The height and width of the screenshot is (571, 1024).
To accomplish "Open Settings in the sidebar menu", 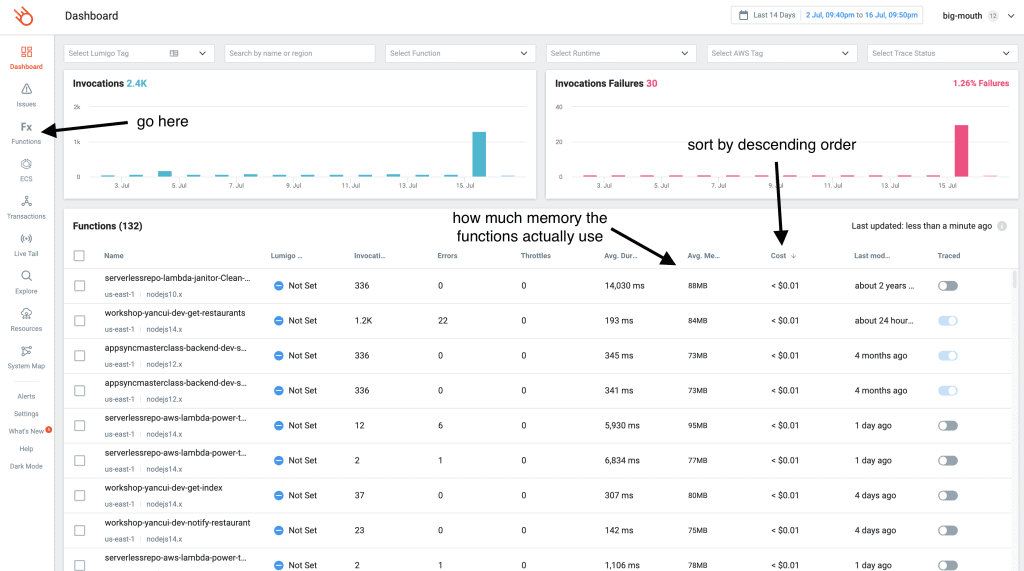I will [26, 413].
